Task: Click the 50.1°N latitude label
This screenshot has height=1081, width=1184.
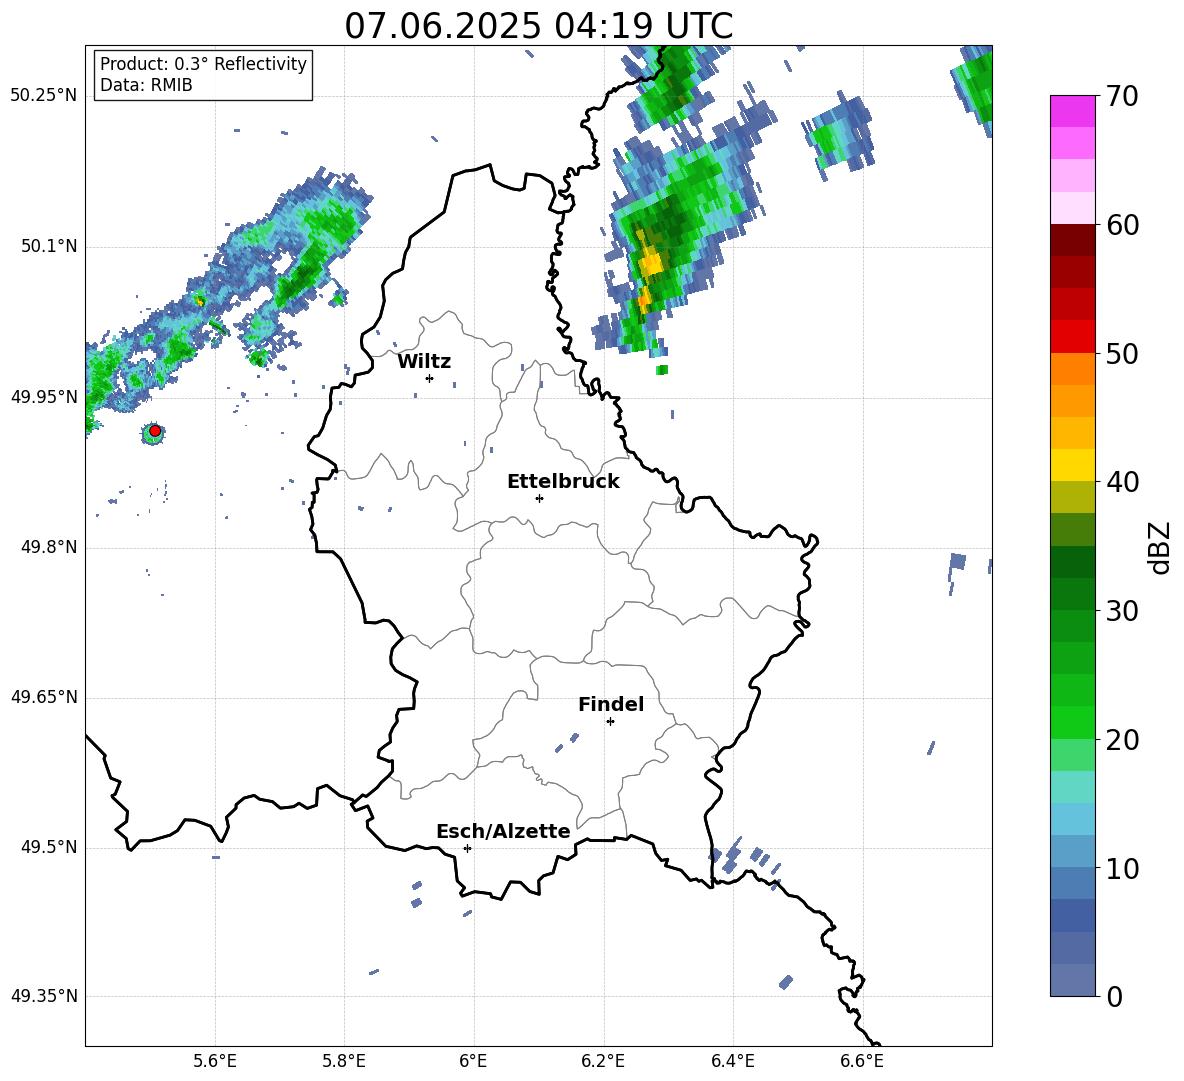Action: click(49, 246)
